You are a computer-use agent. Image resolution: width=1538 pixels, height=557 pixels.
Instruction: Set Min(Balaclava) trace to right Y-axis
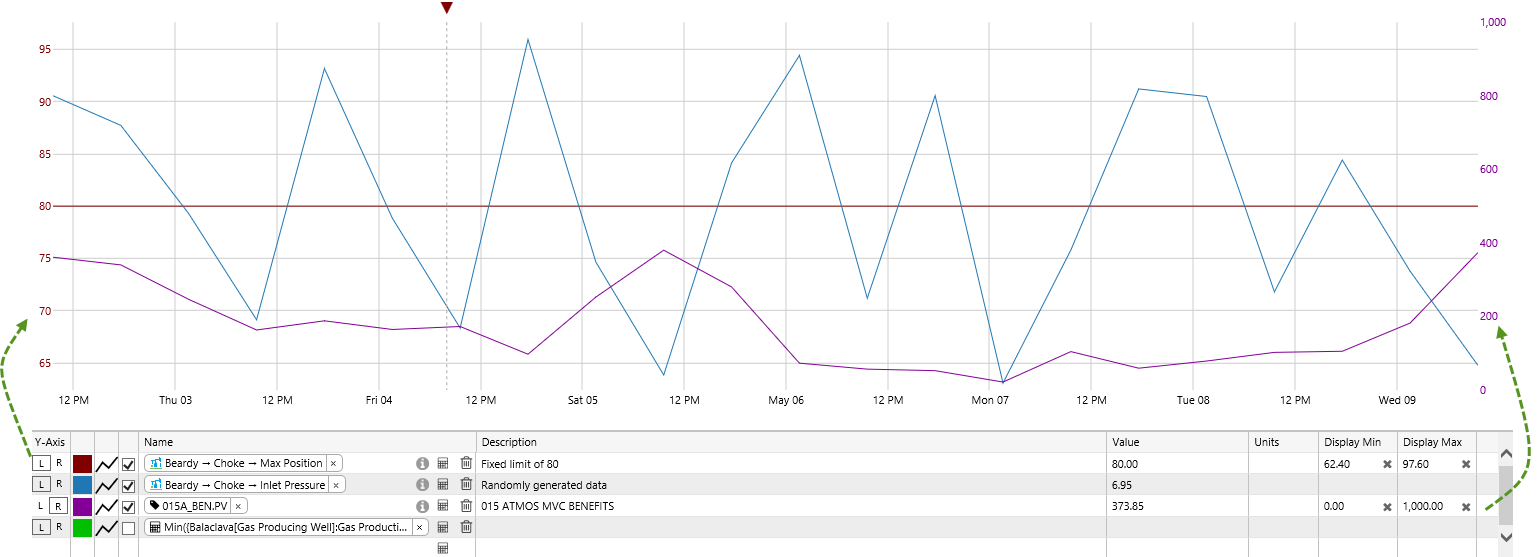(x=58, y=526)
